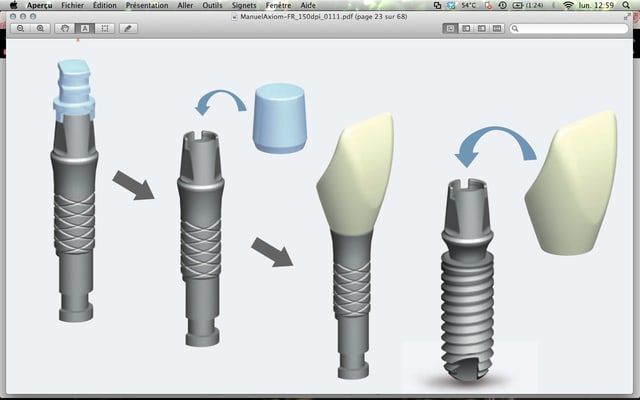Click the zoom out magnifier button
The height and width of the screenshot is (400, 640).
pyautogui.click(x=21, y=29)
